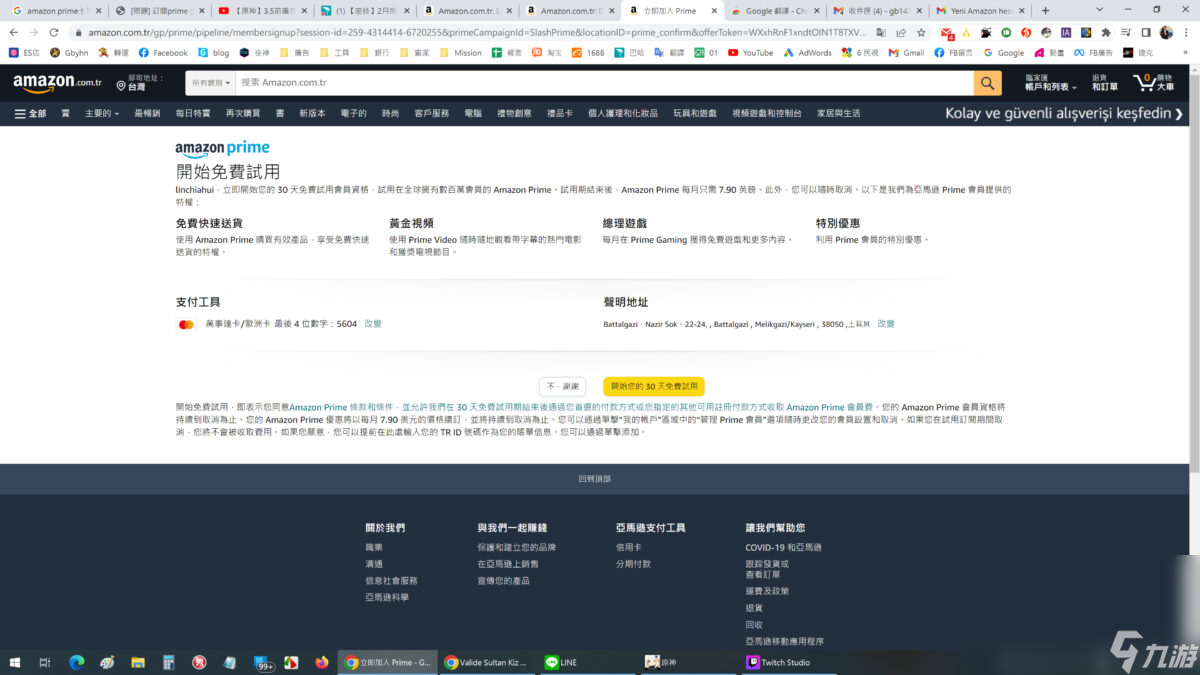Screen dimensions: 1200x675
Task: Open the YouTube bookmark
Action: pyautogui.click(x=750, y=52)
